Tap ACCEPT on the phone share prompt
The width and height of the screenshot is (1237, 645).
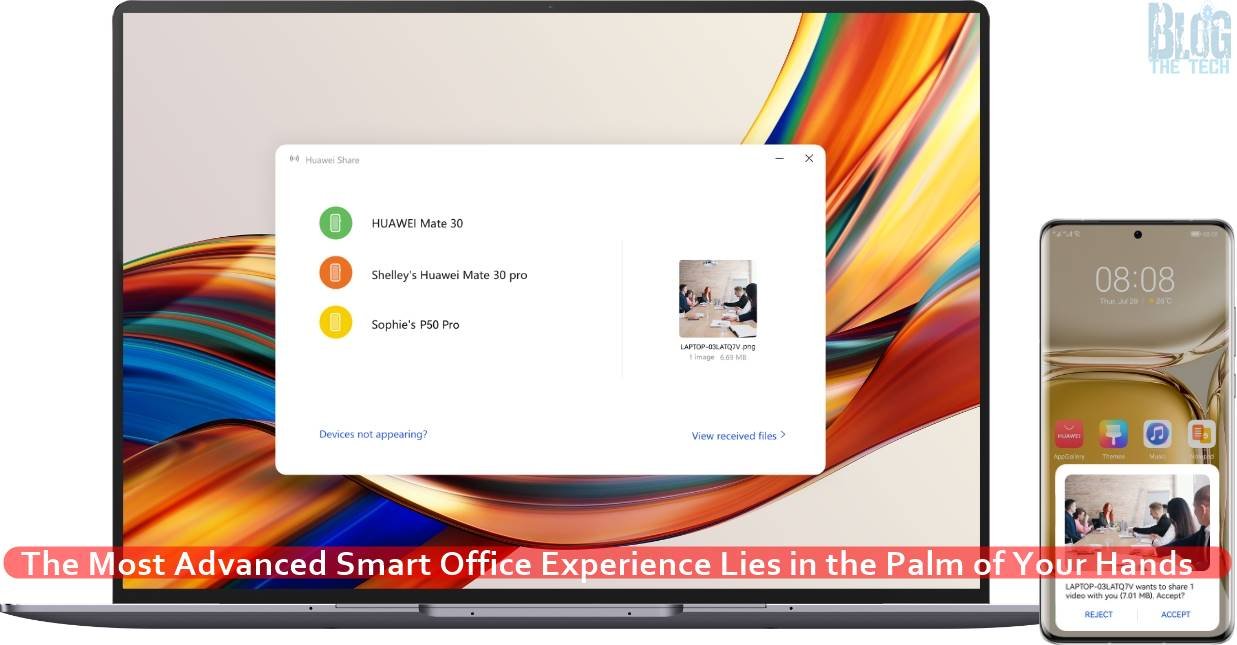[x=1175, y=615]
